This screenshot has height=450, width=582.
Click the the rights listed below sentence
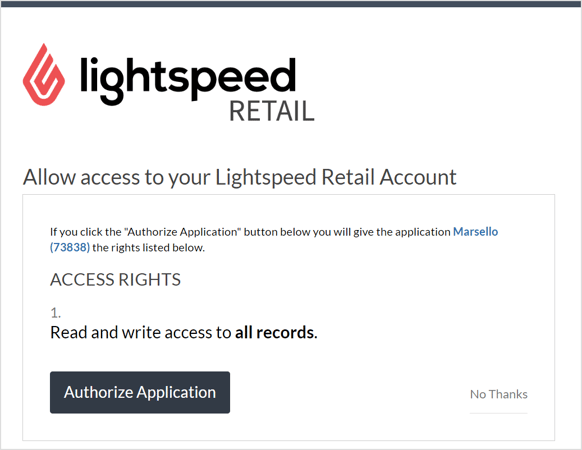148,248
